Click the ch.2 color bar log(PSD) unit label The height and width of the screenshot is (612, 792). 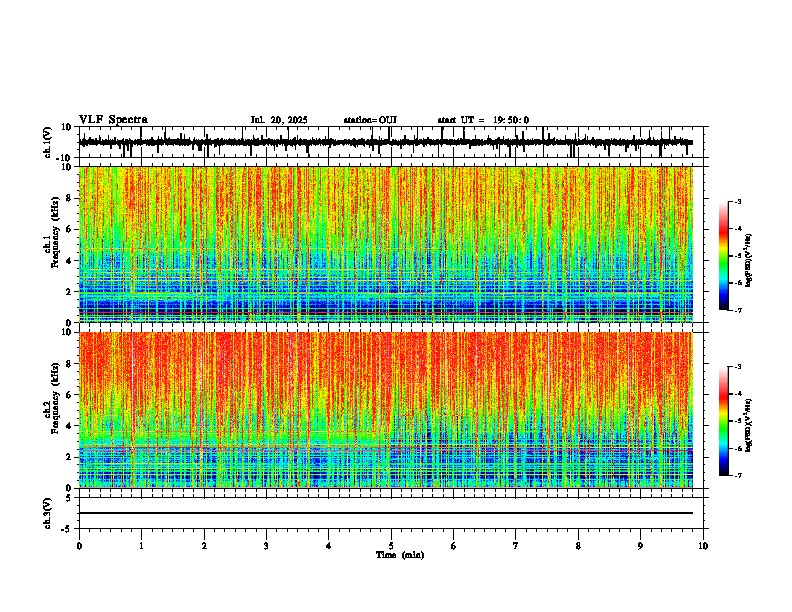[749, 425]
